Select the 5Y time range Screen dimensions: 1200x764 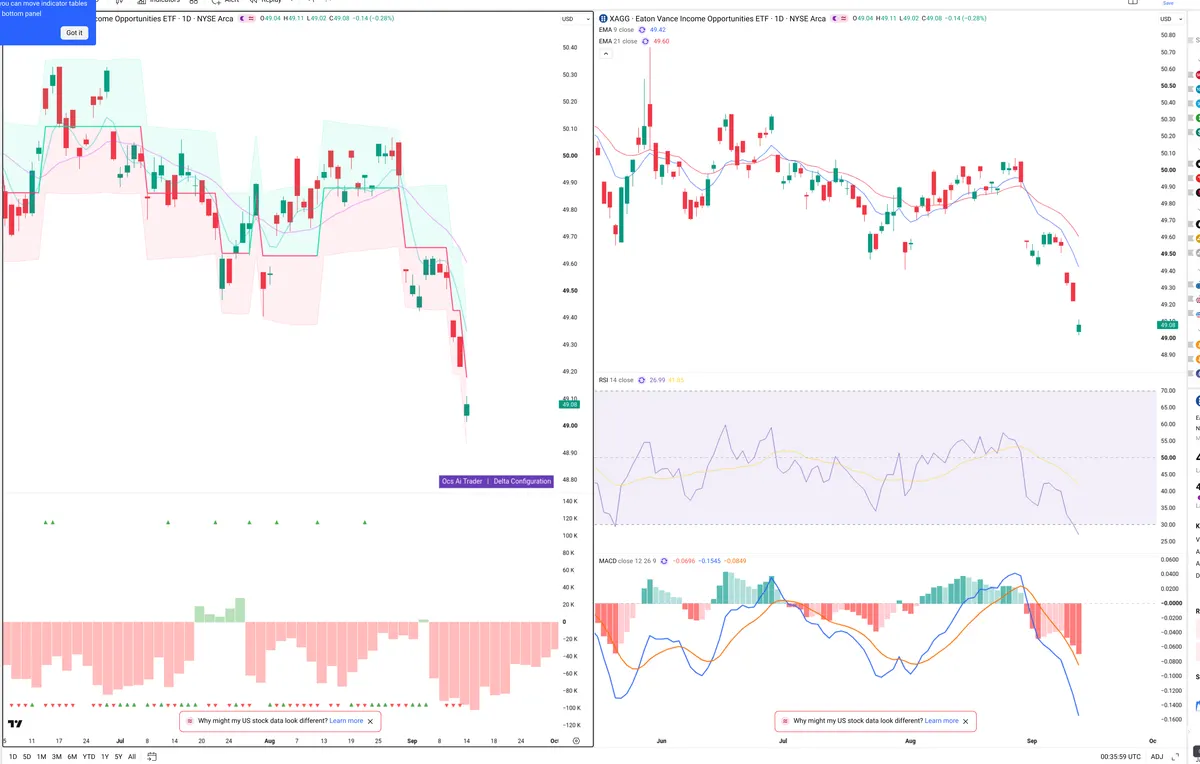coord(118,757)
